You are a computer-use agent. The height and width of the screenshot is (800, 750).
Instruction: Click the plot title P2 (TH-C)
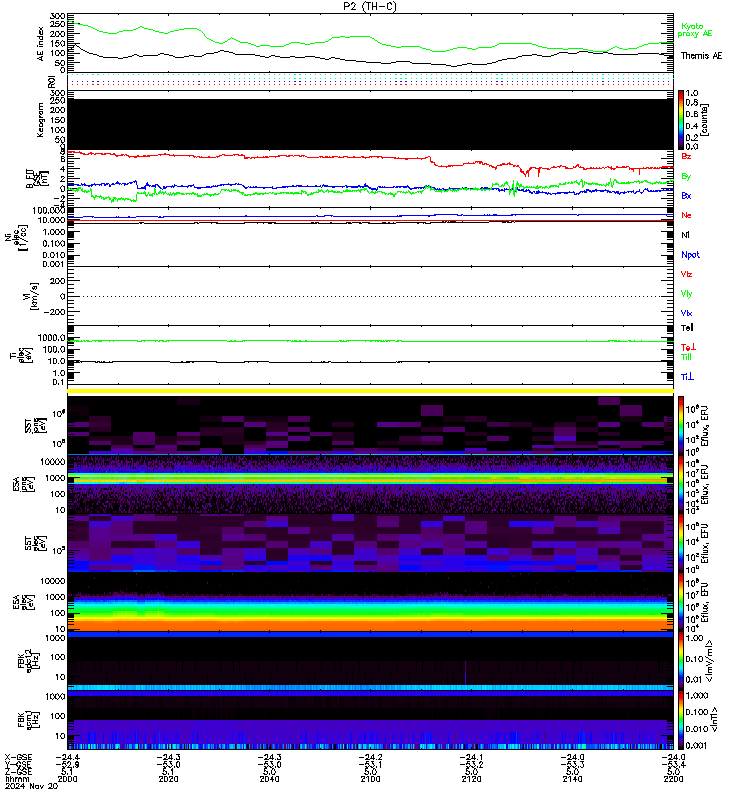370,6
